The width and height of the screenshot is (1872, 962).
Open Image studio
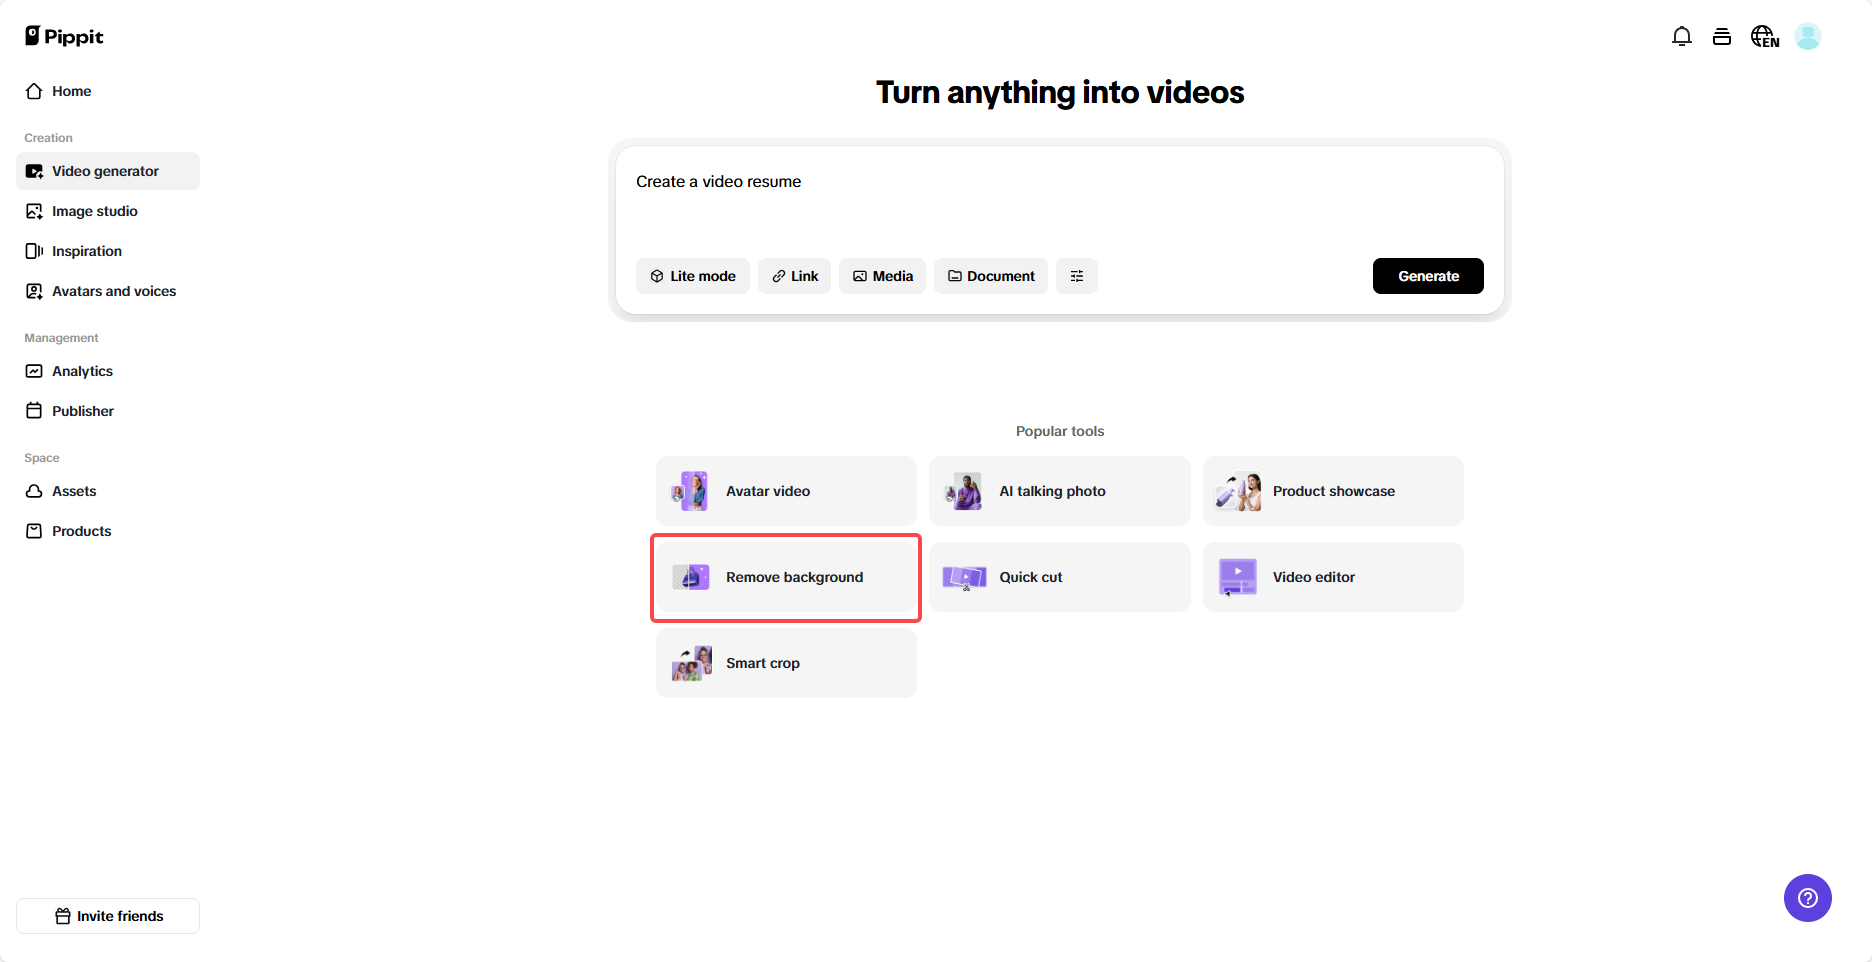[108, 211]
